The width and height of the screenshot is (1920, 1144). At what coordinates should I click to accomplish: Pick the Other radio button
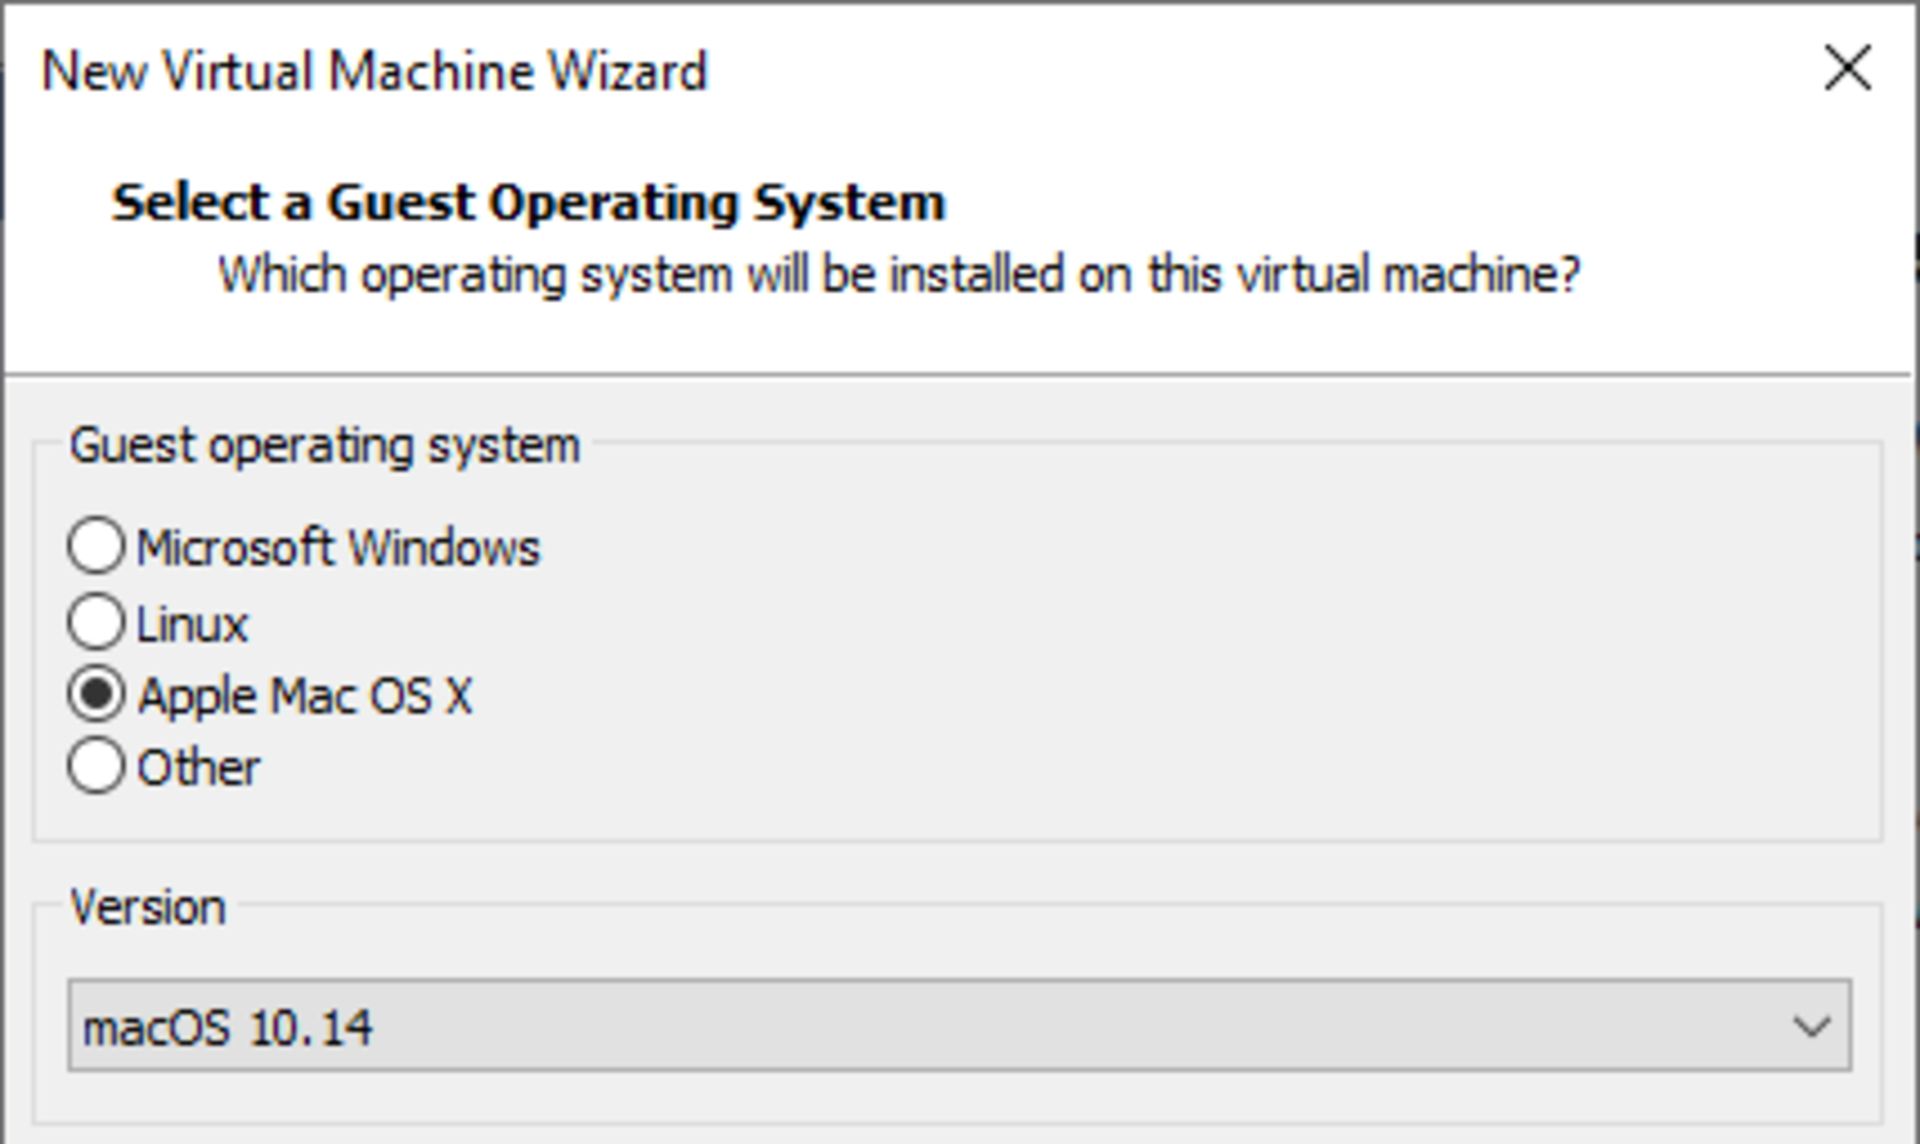coord(96,766)
